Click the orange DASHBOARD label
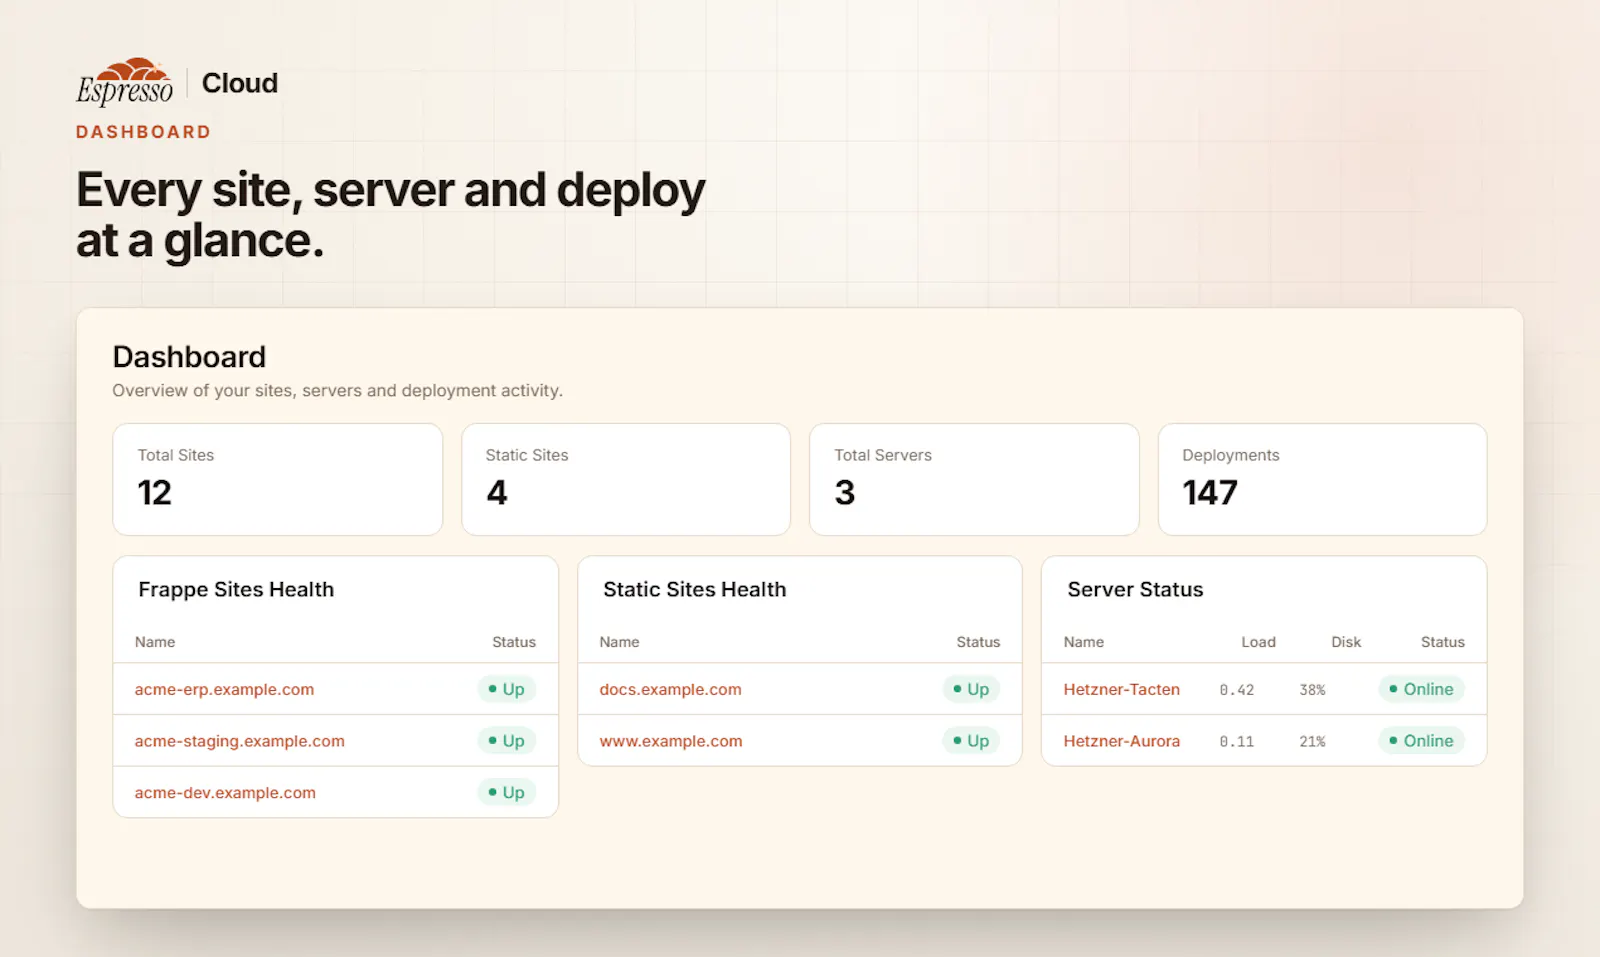 pos(143,132)
